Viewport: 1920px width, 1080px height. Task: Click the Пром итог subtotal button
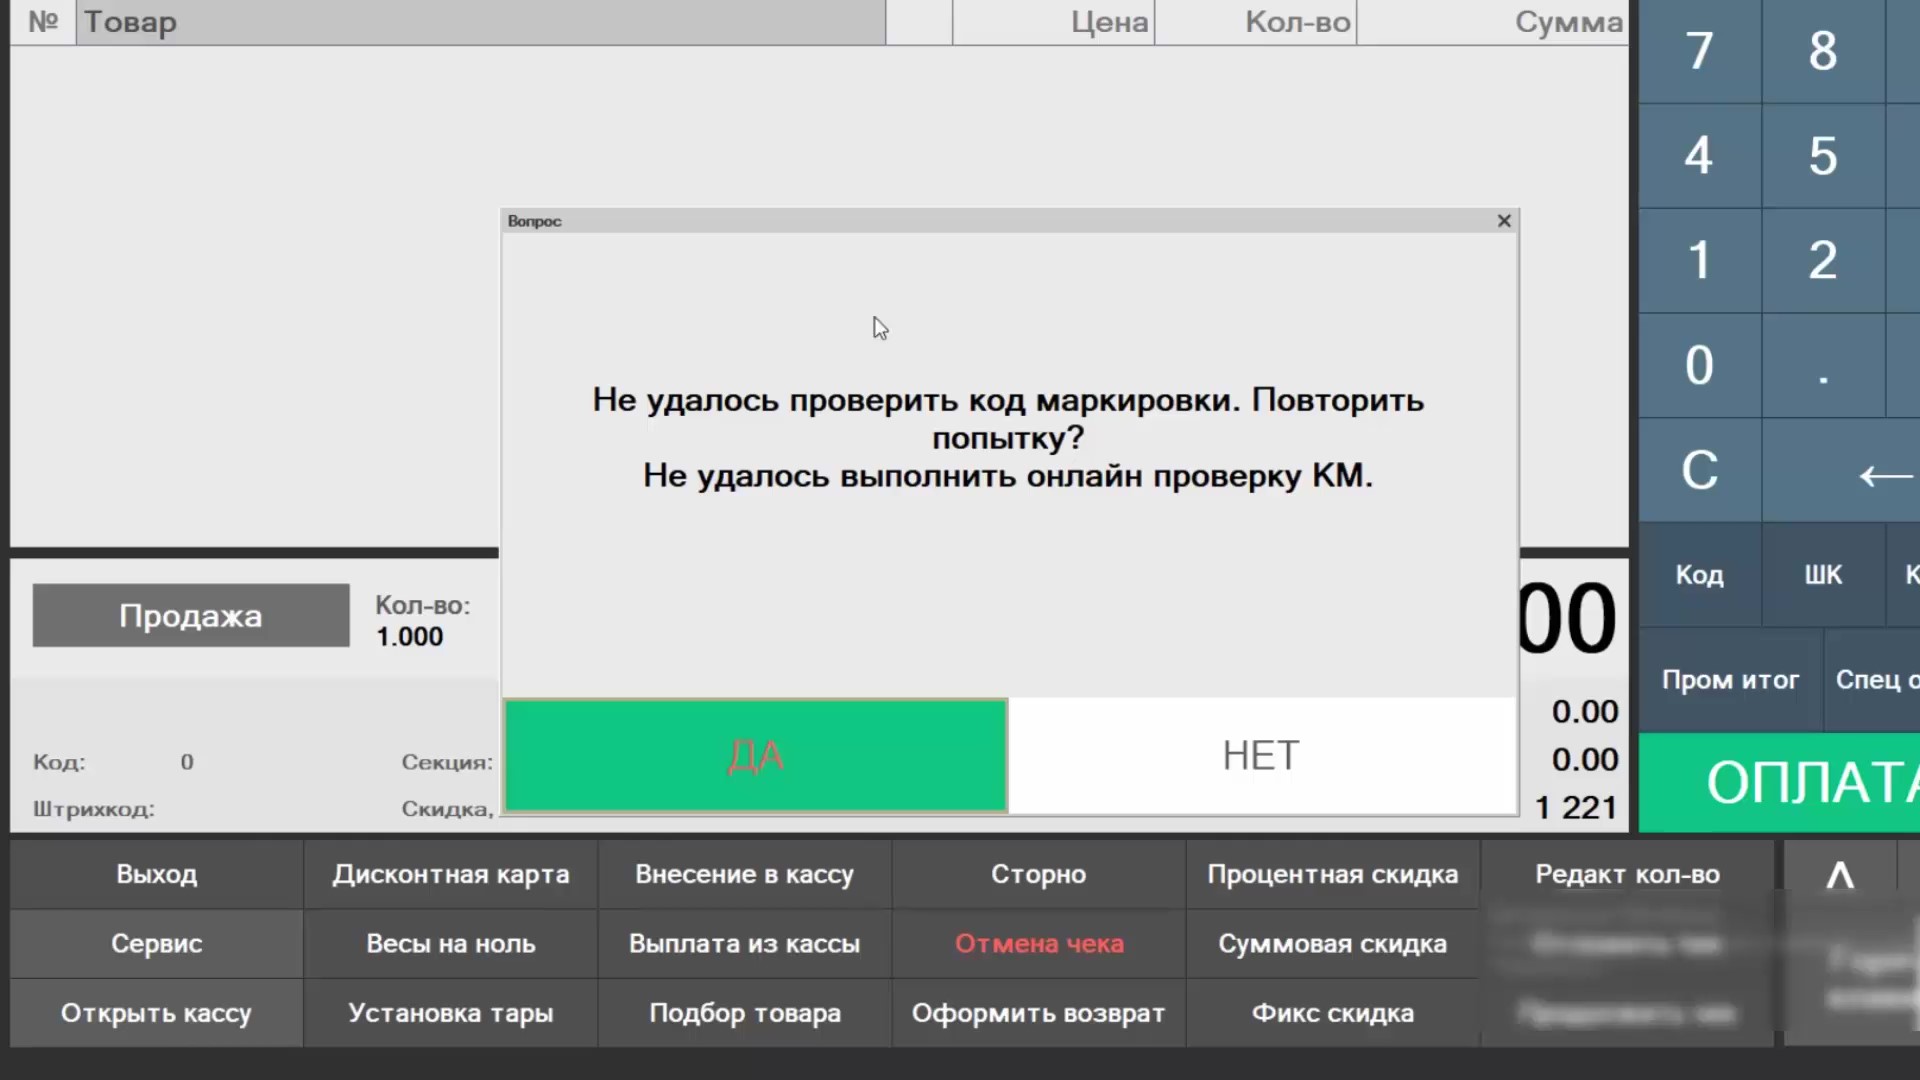(1730, 680)
